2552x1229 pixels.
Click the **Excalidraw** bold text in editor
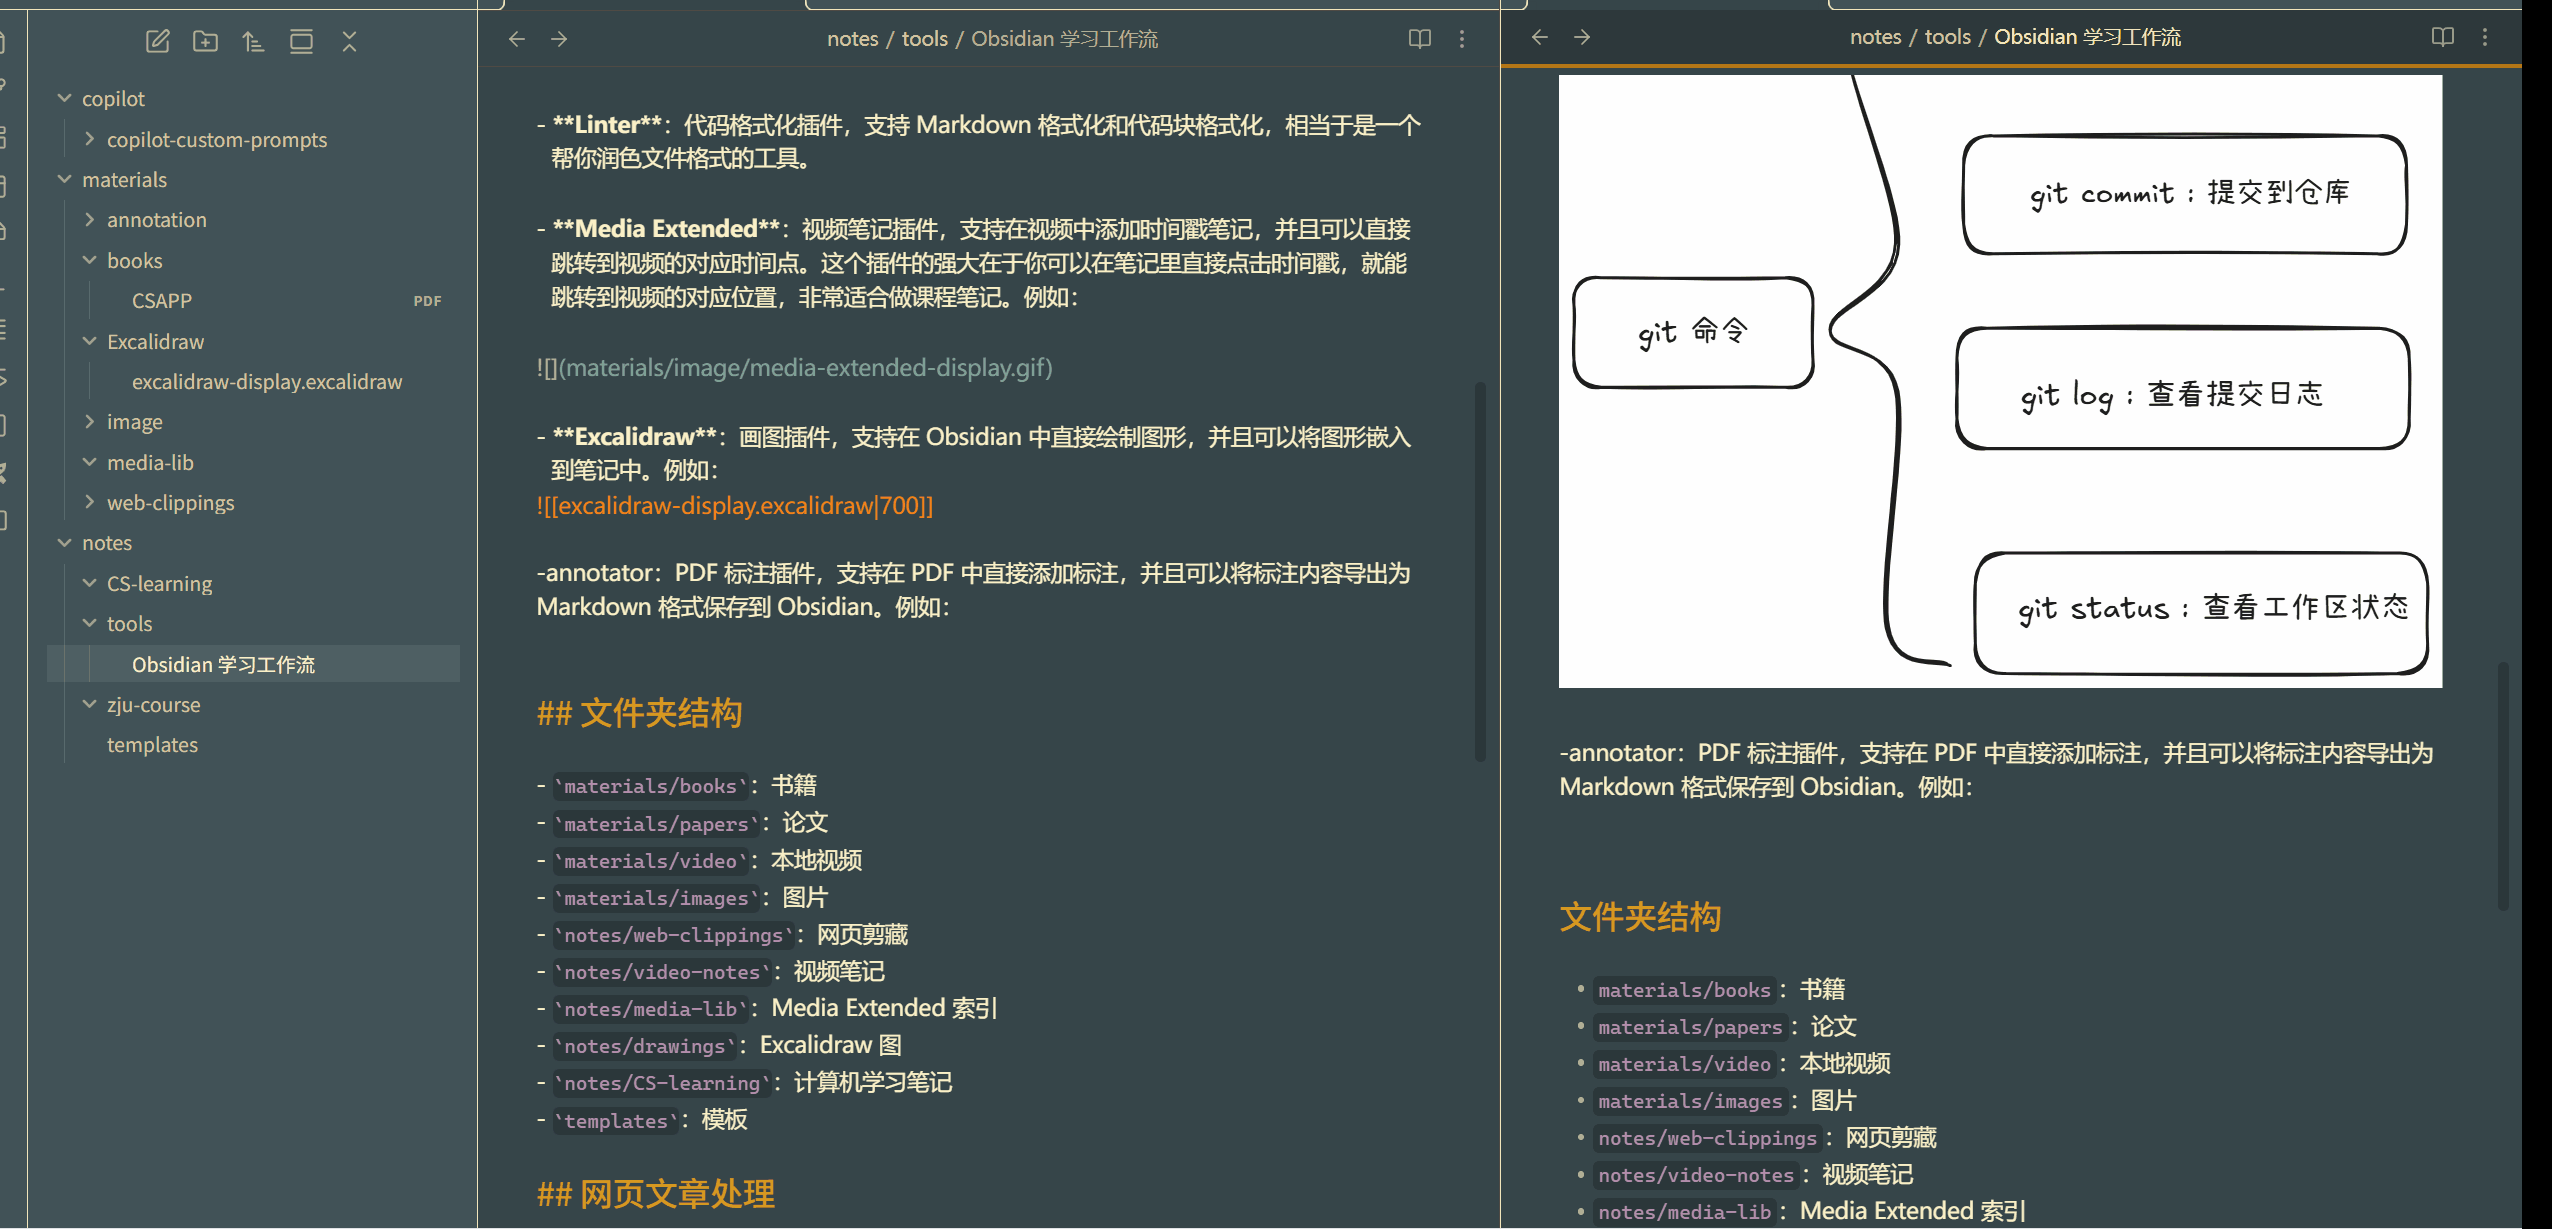tap(634, 437)
